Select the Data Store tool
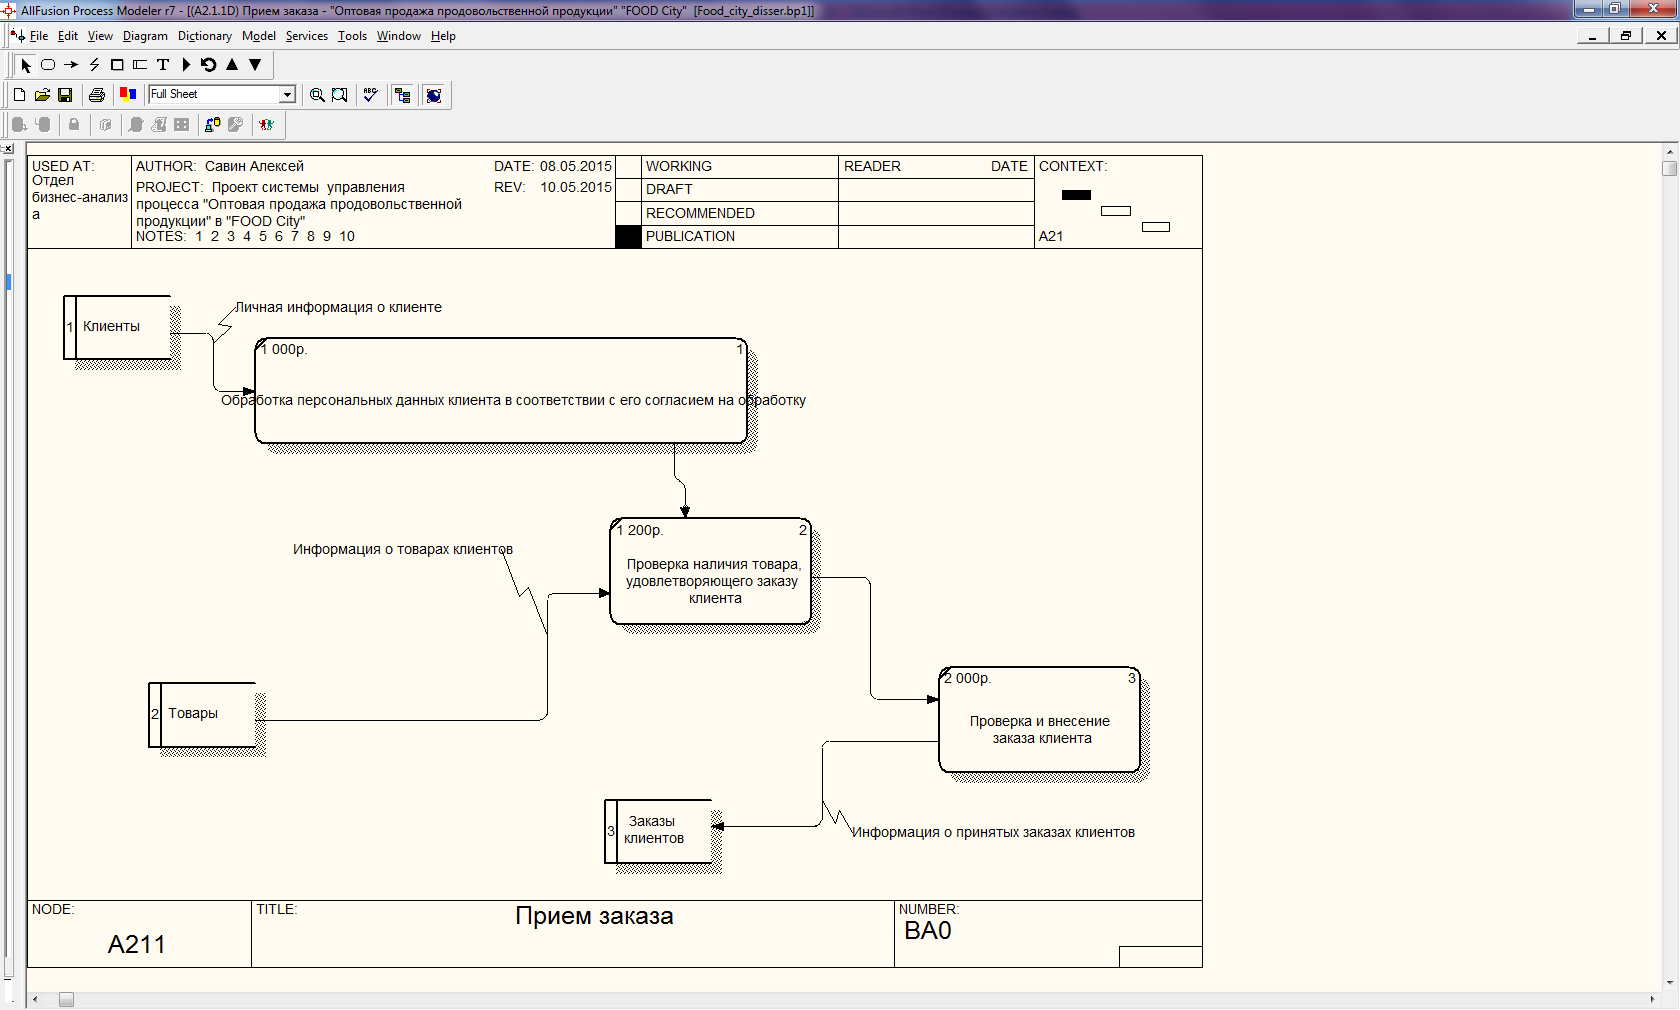The height and width of the screenshot is (1010, 1680). pos(140,65)
